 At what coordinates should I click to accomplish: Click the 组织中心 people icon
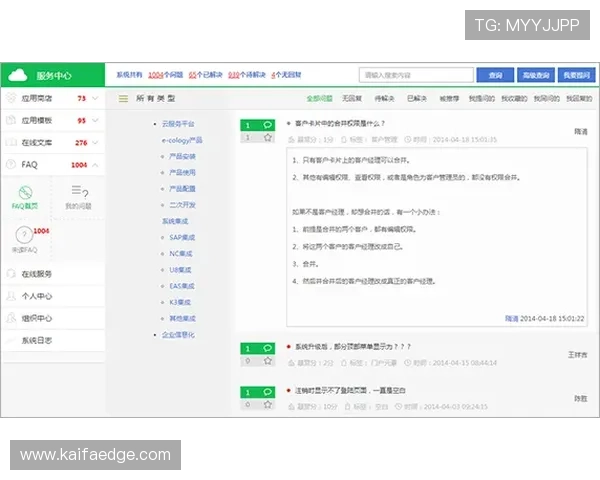click(11, 318)
